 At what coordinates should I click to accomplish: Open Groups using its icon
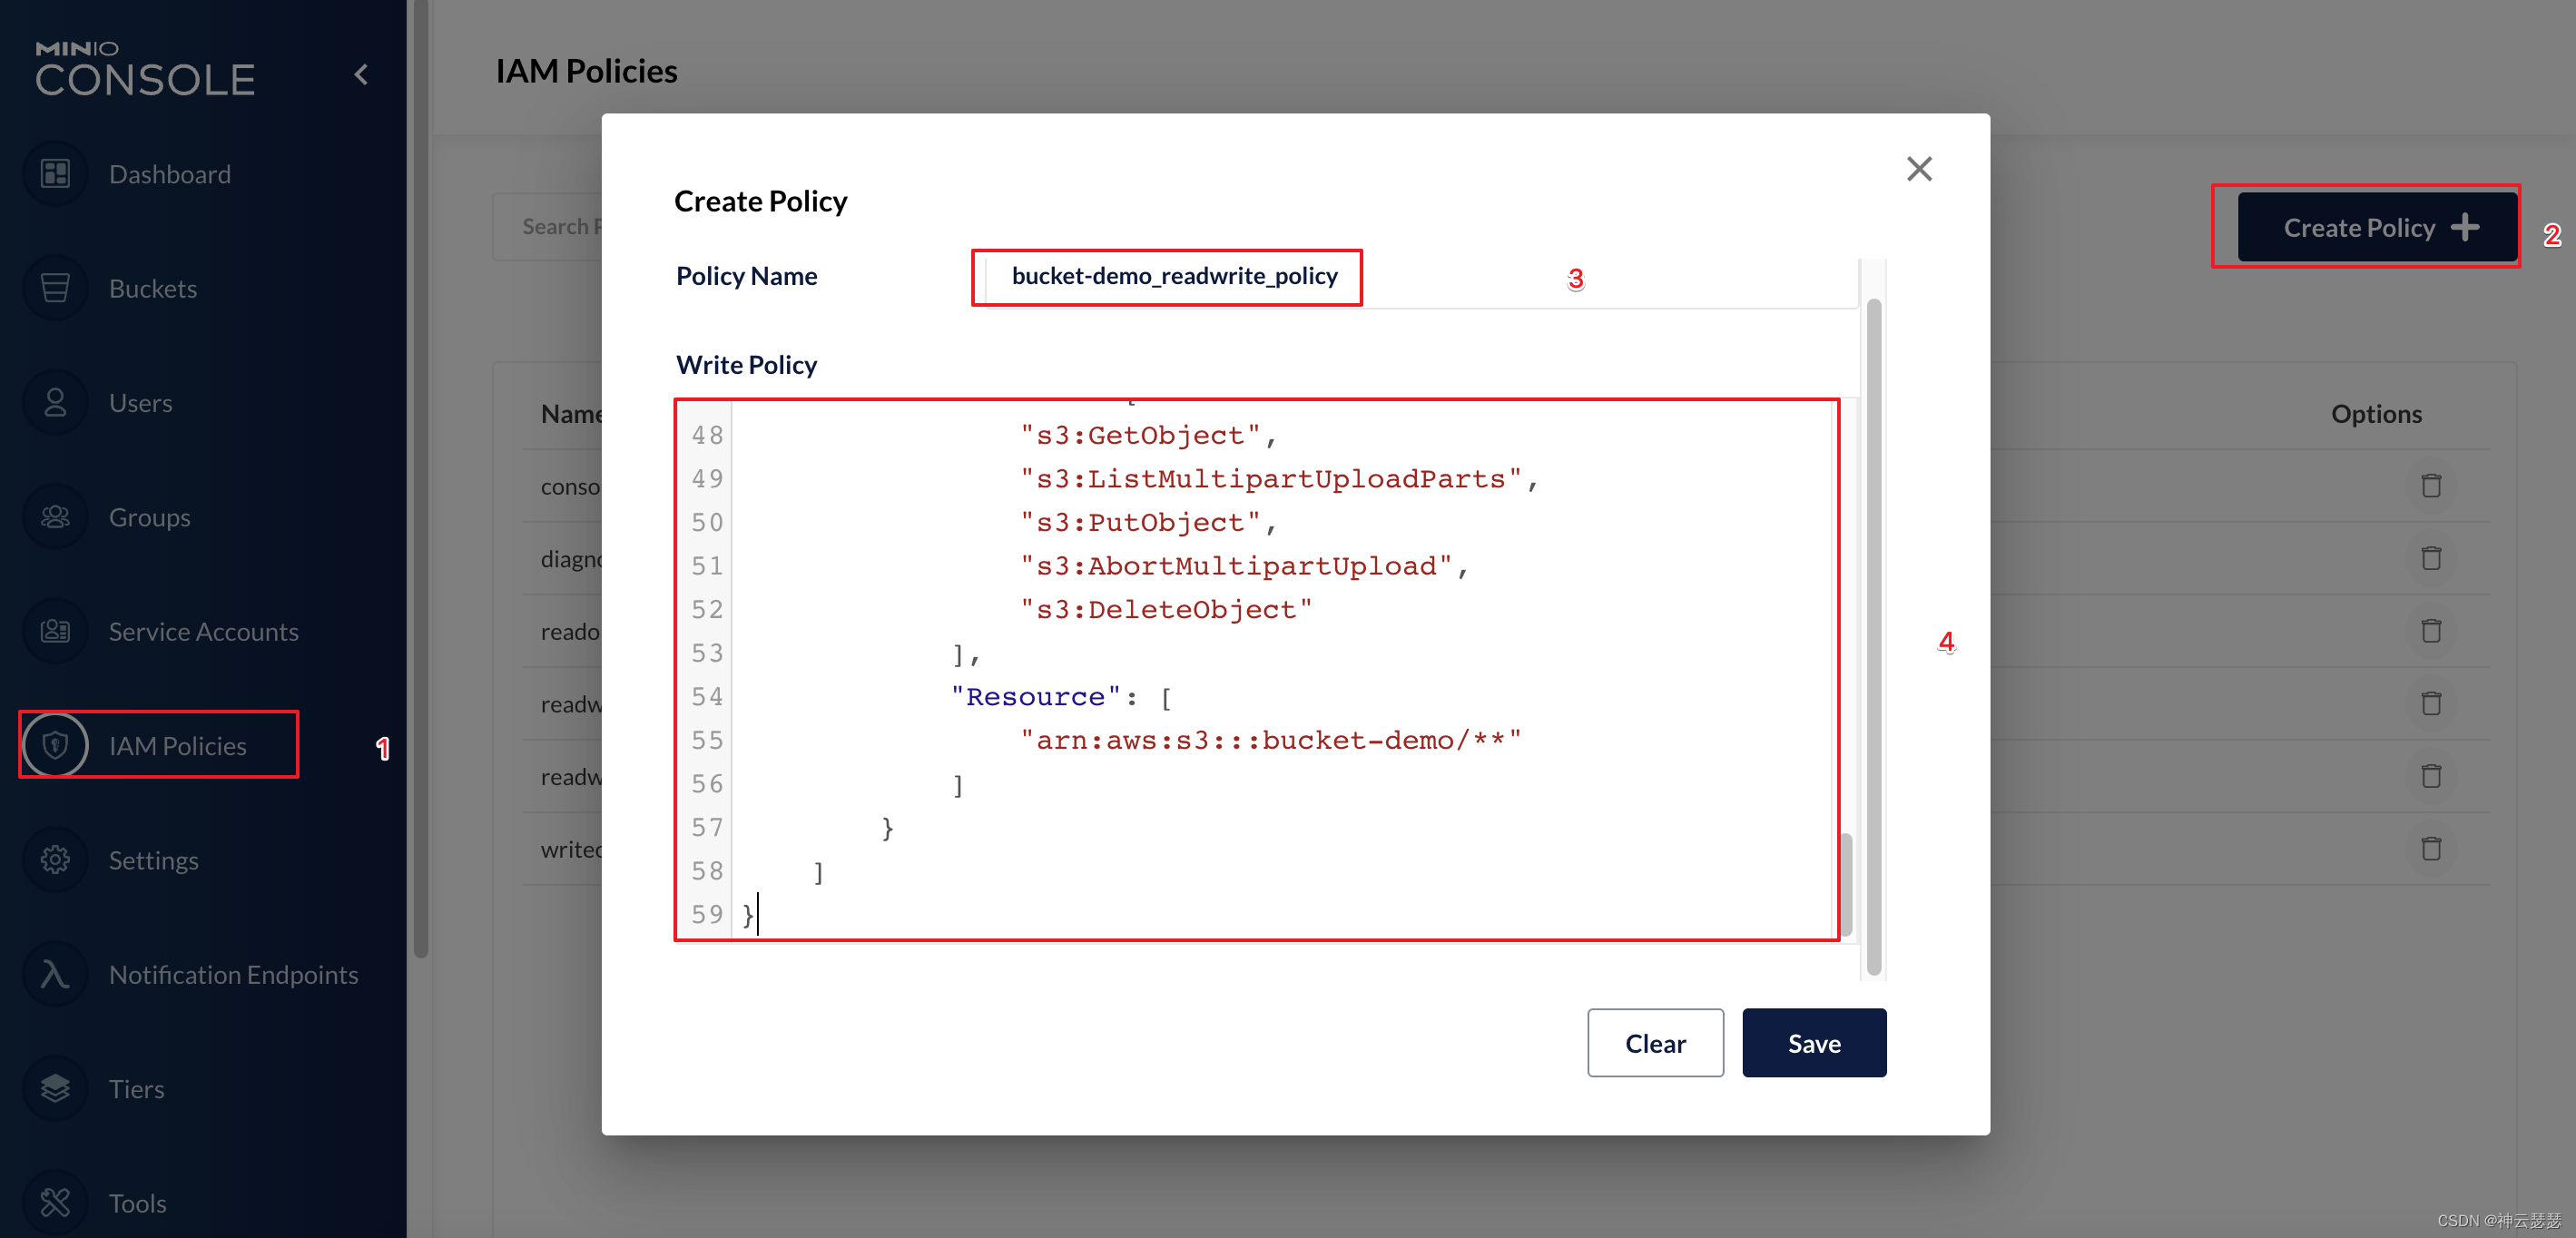coord(55,517)
